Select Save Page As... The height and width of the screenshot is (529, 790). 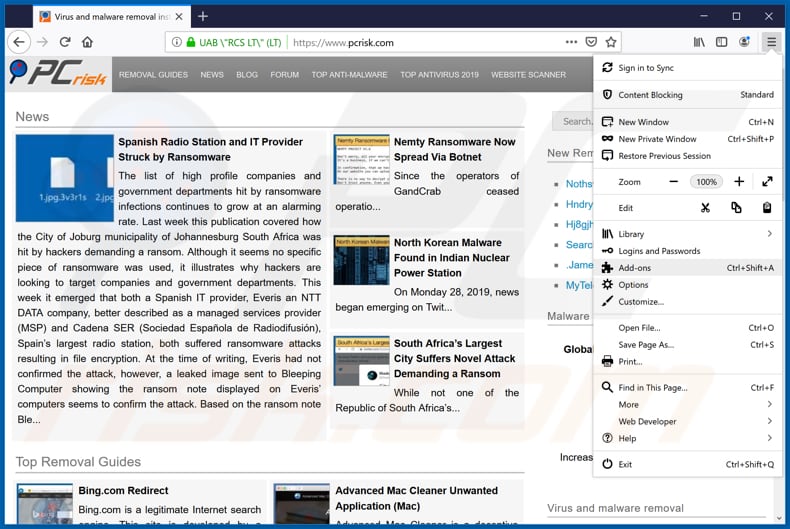(687, 345)
